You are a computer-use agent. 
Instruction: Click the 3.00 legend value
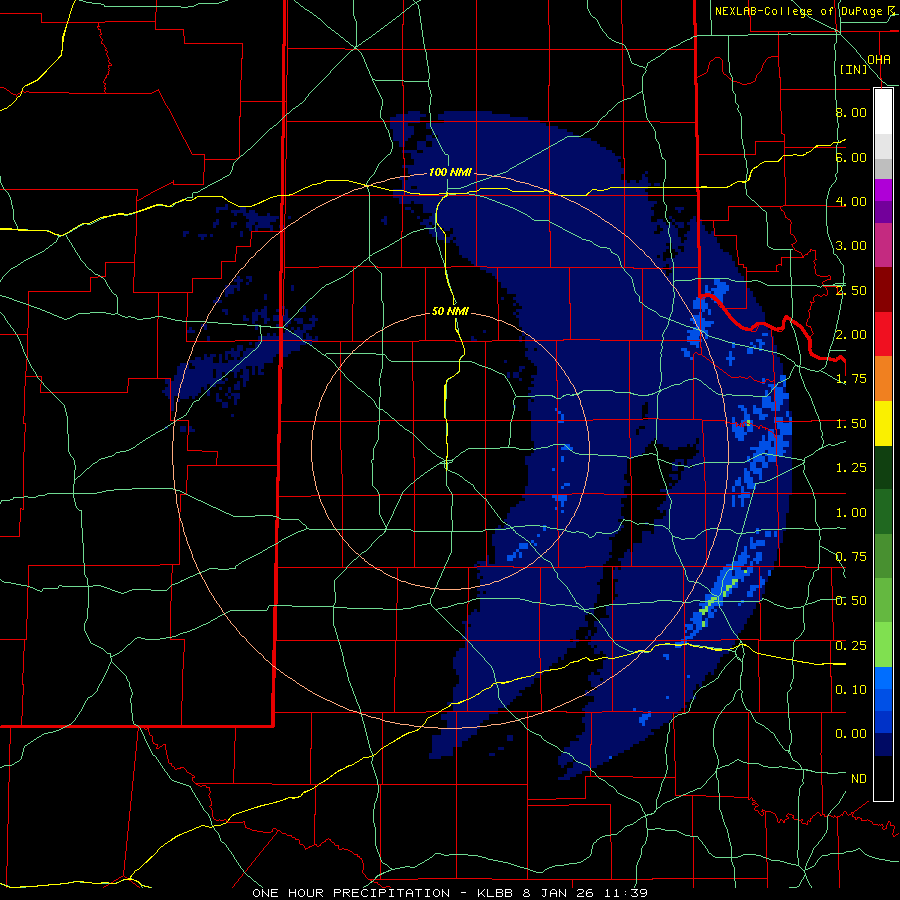click(851, 246)
